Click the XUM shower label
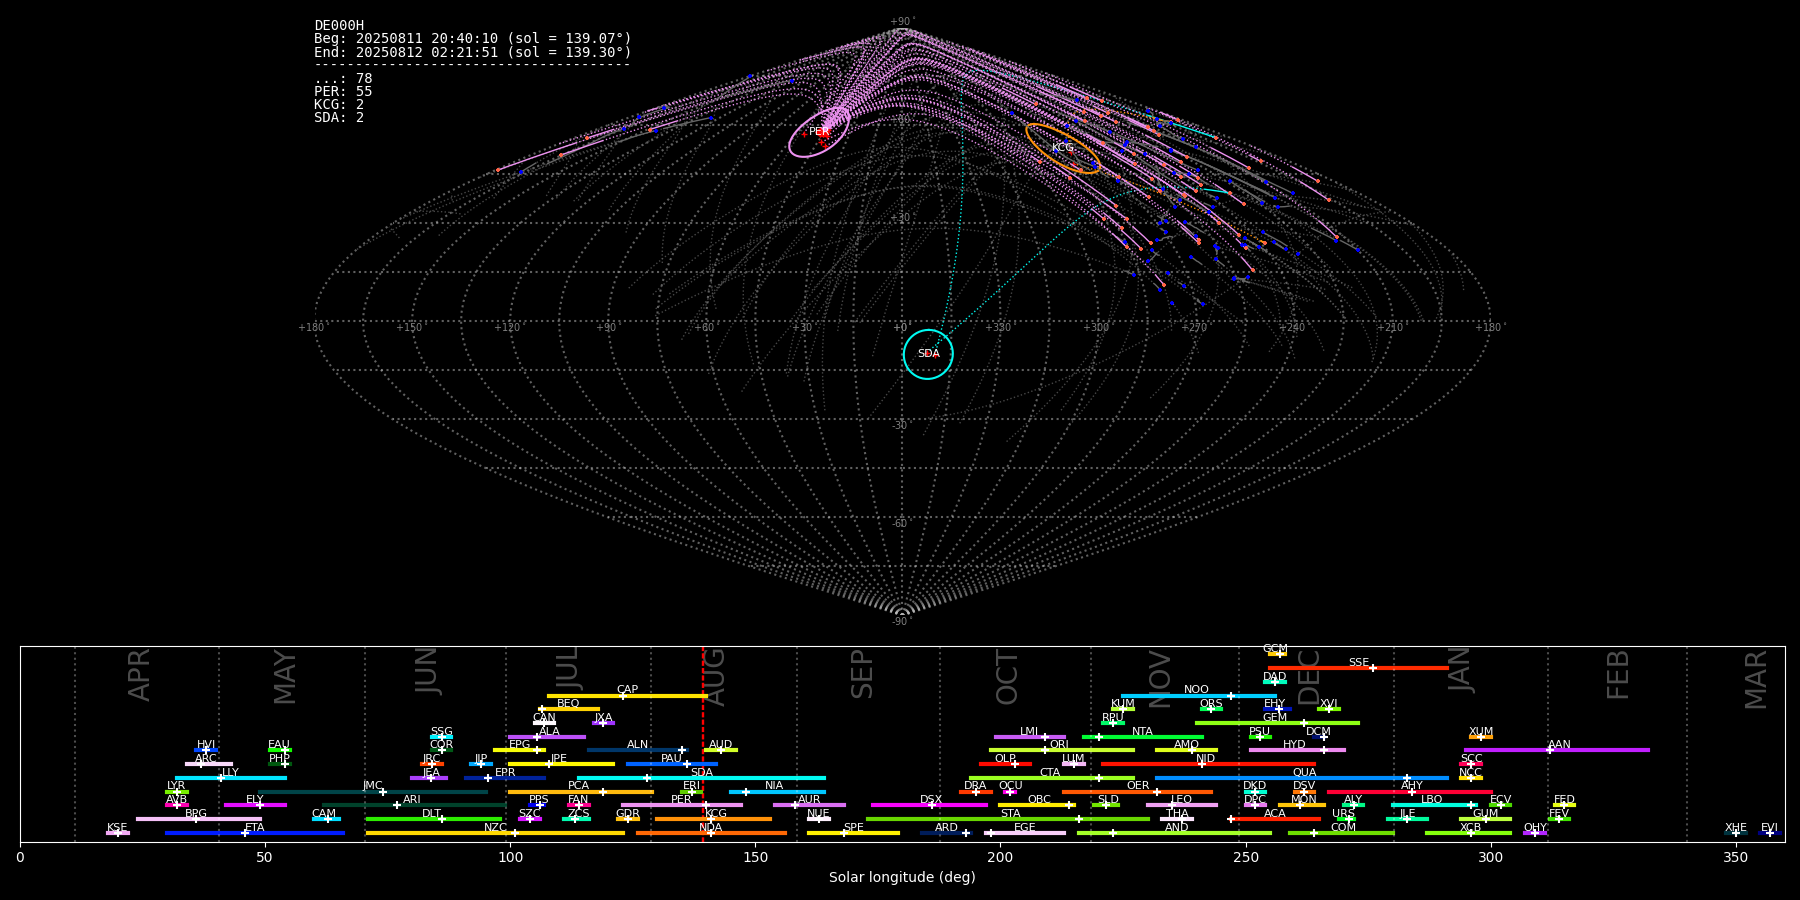 click(x=1481, y=732)
